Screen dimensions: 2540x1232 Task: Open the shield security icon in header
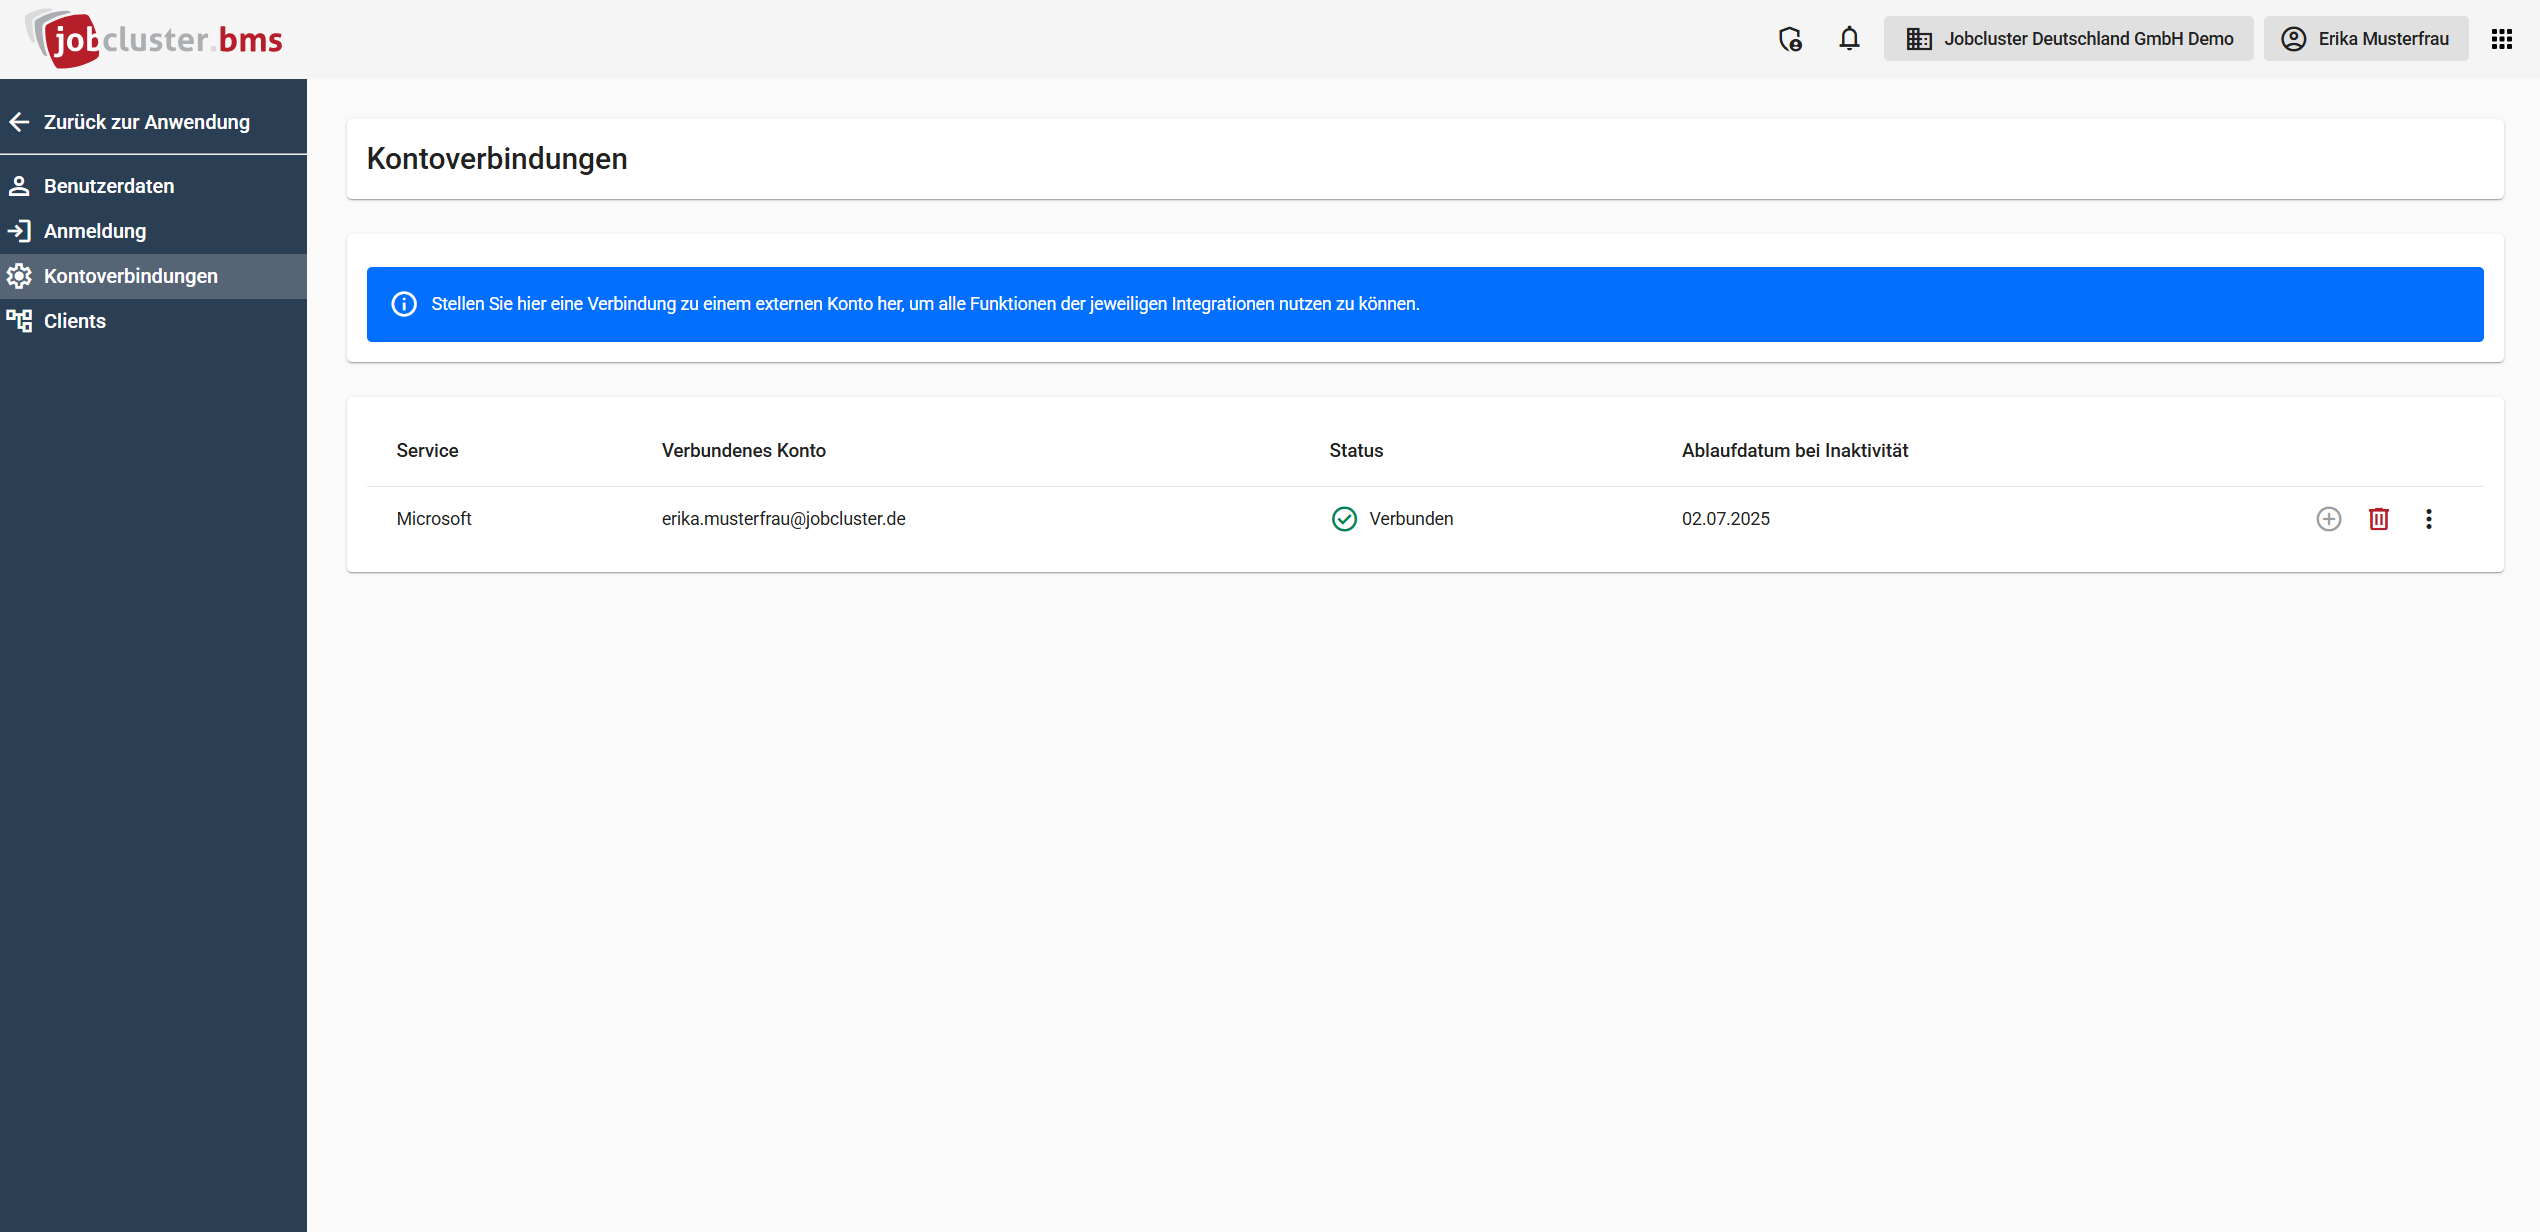coord(1790,39)
